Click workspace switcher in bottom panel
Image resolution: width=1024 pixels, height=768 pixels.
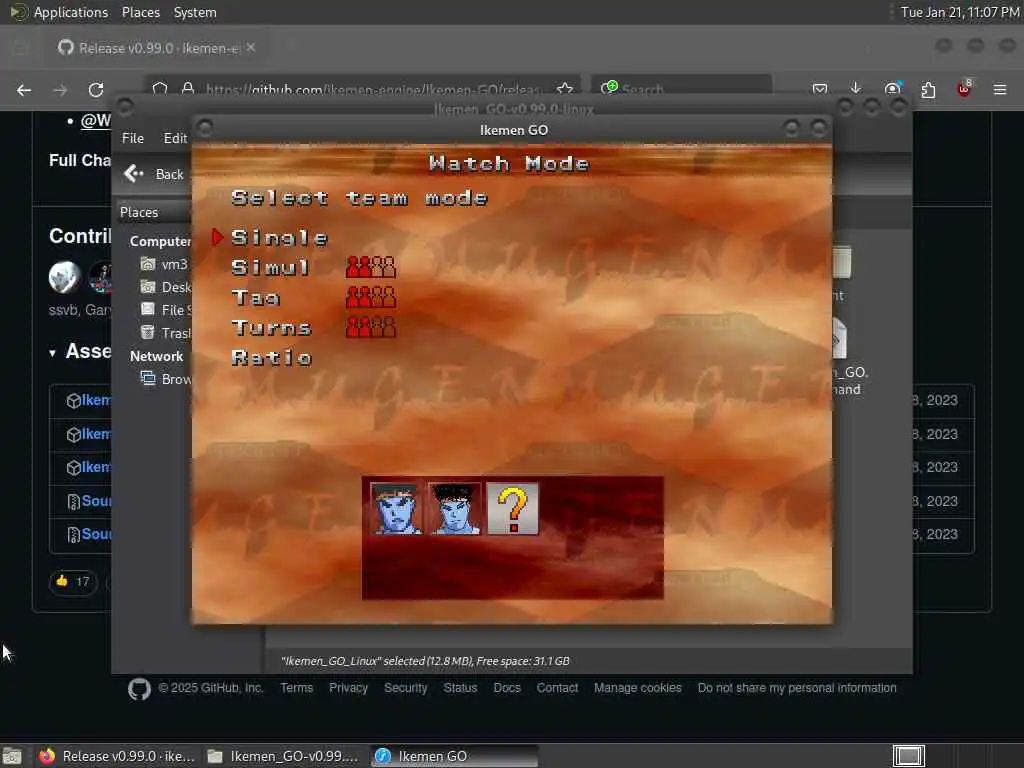908,756
